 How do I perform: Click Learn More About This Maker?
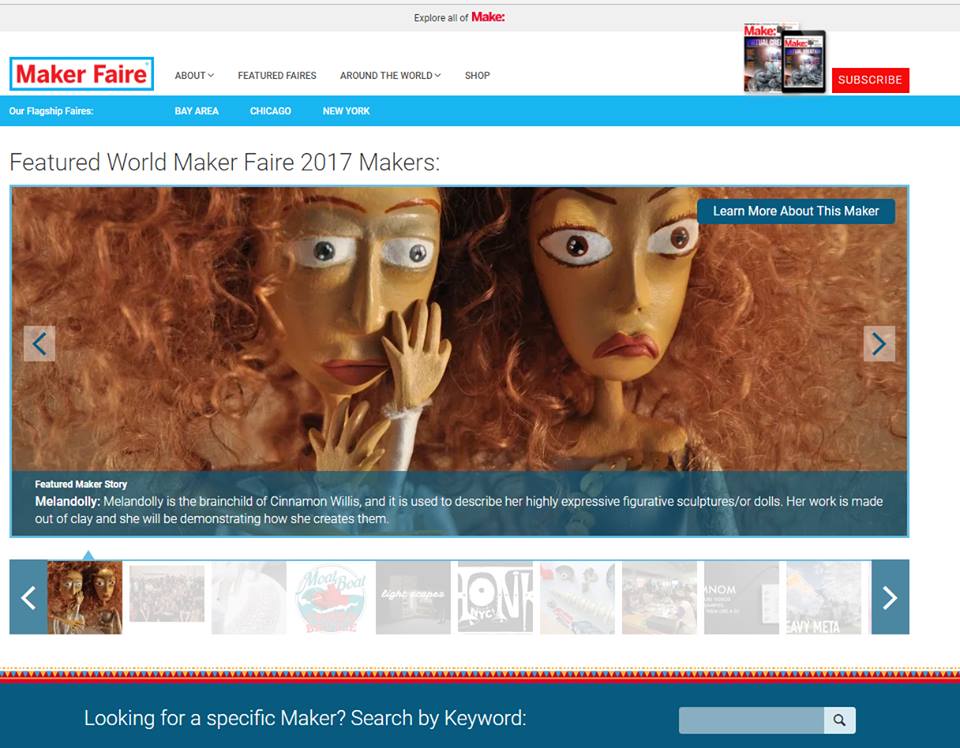[797, 211]
